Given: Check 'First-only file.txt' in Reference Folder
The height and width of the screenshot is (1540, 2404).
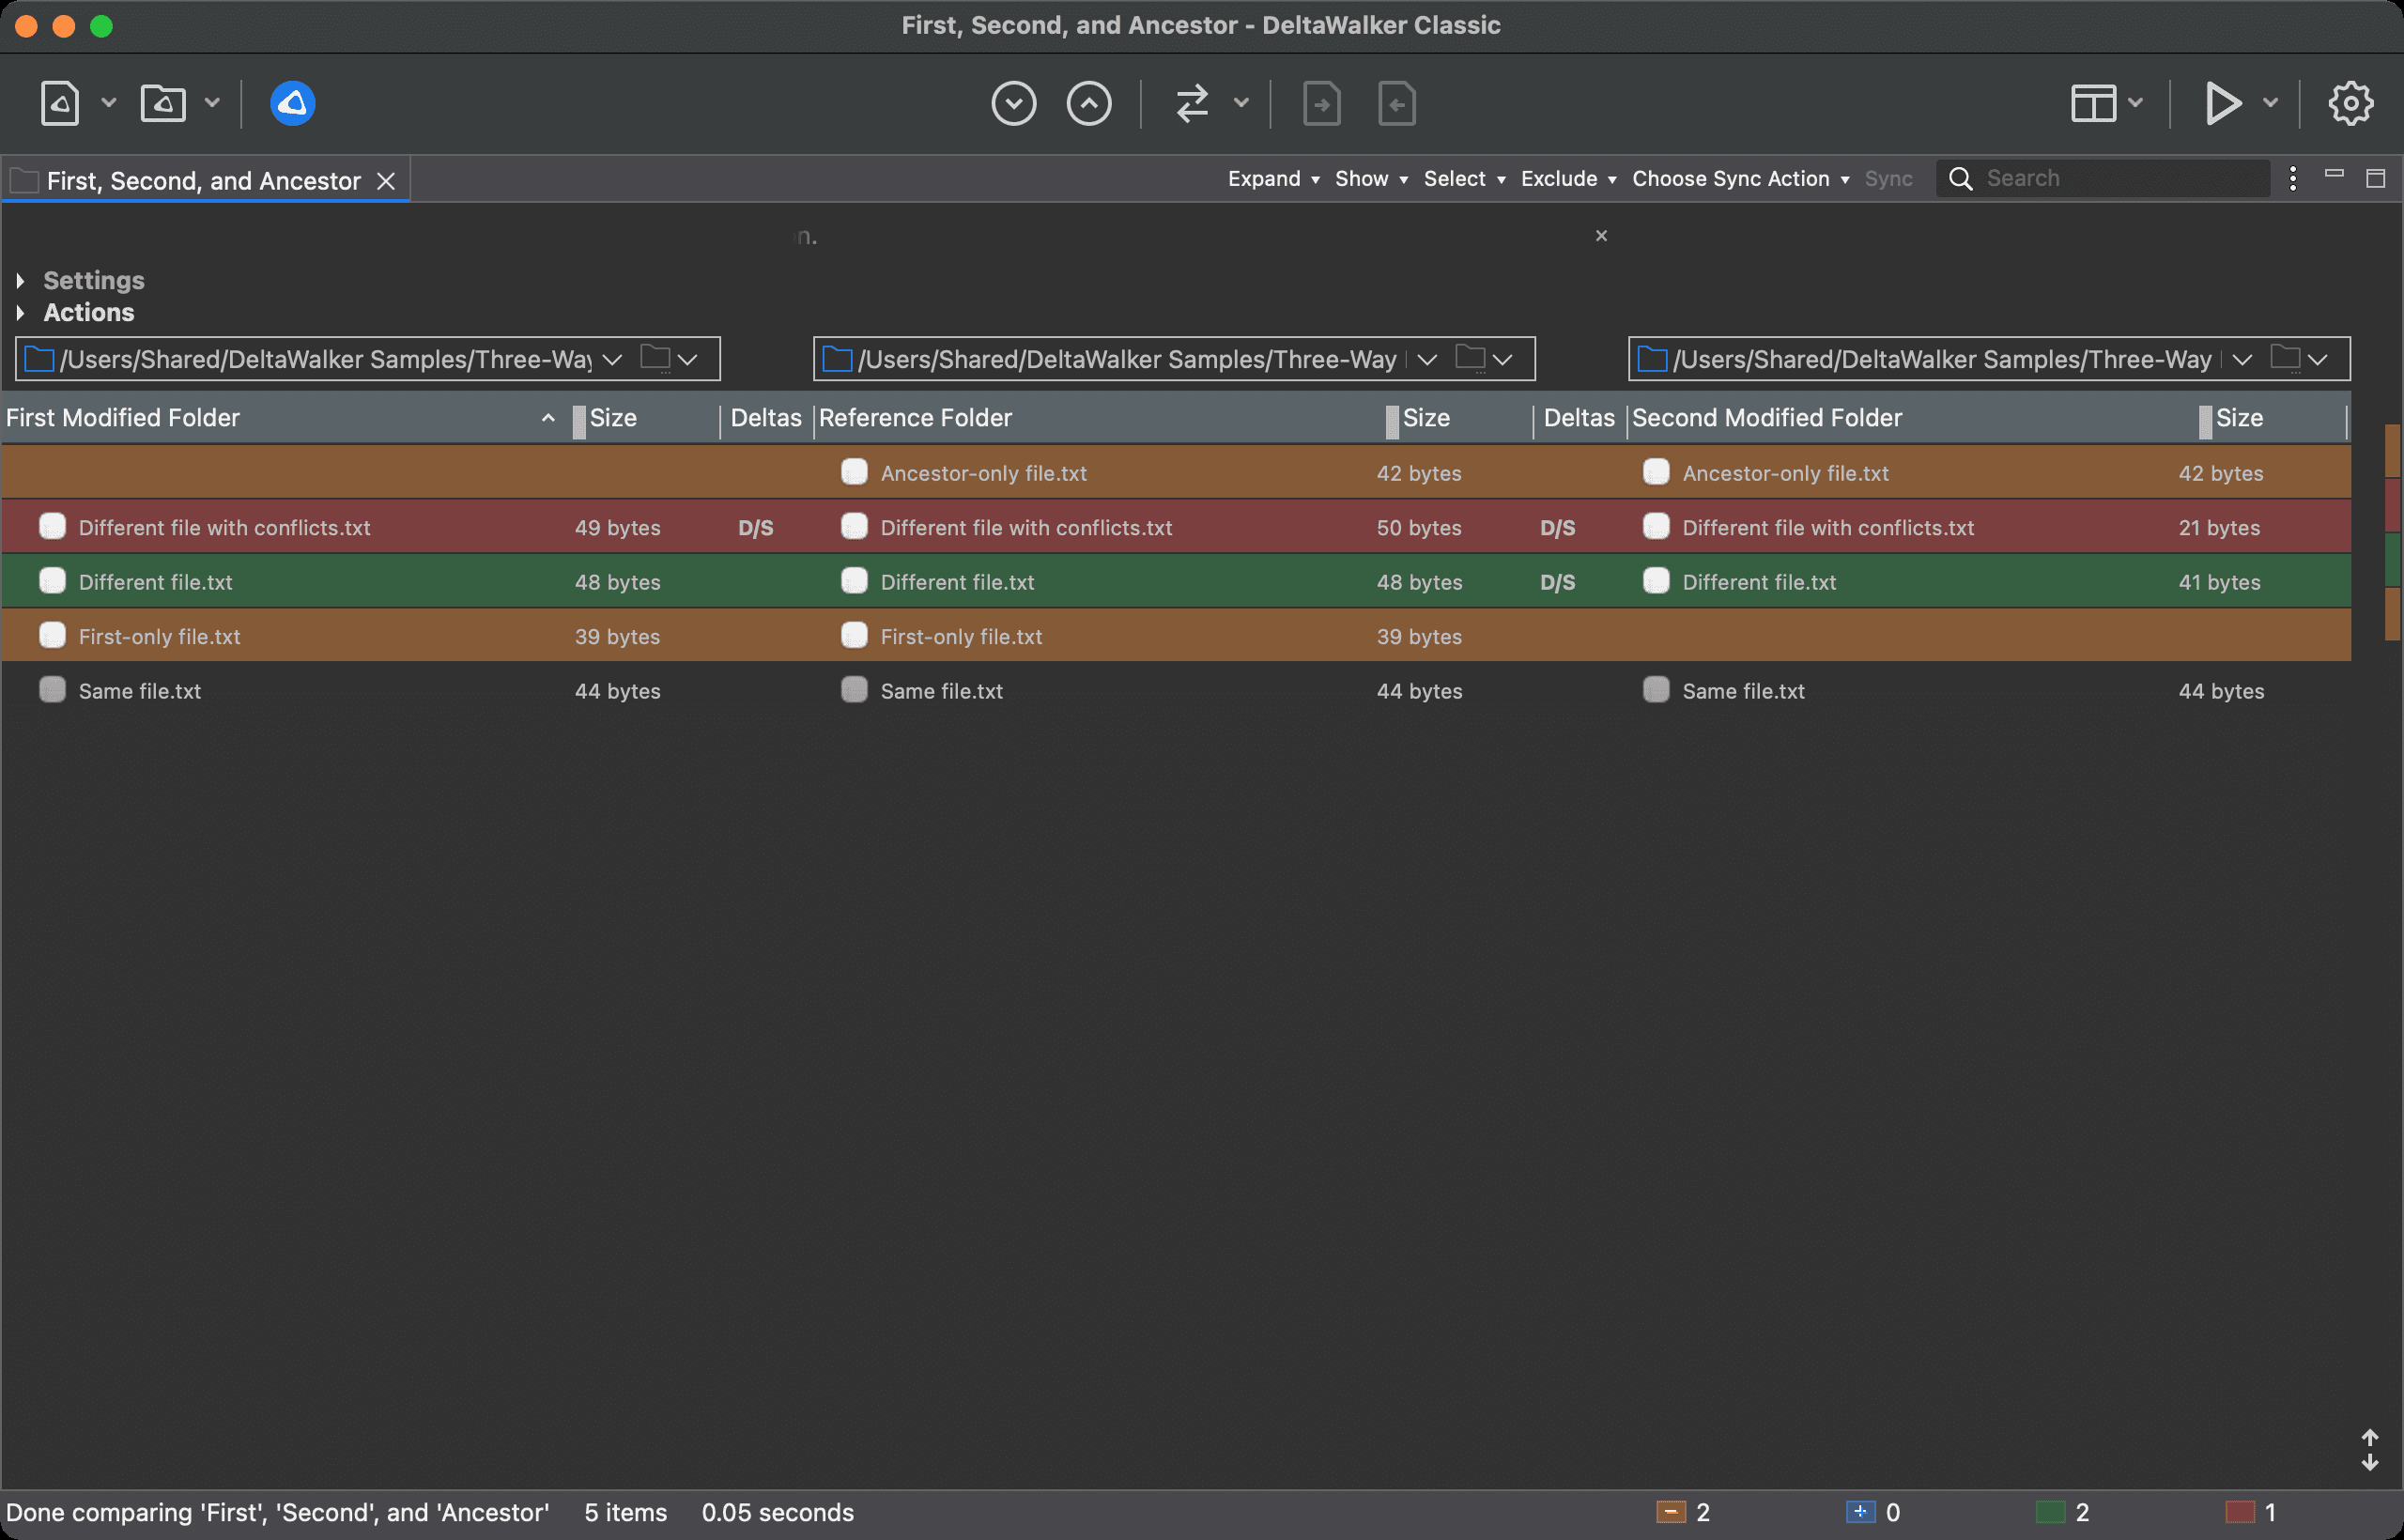Looking at the screenshot, I should pos(854,636).
